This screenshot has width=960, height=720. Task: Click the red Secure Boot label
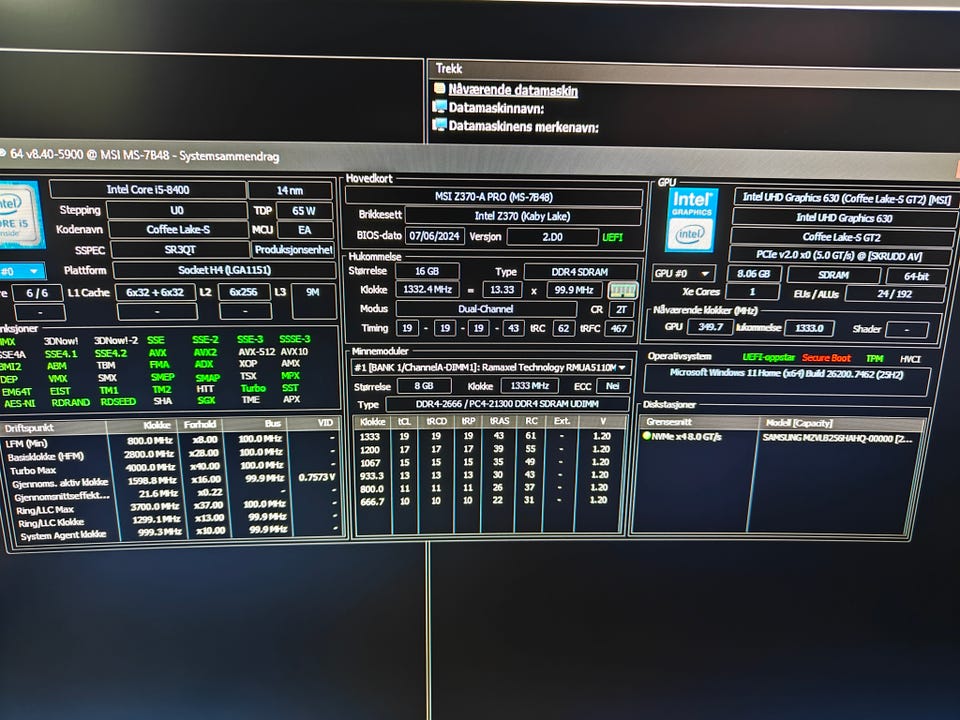pos(826,358)
